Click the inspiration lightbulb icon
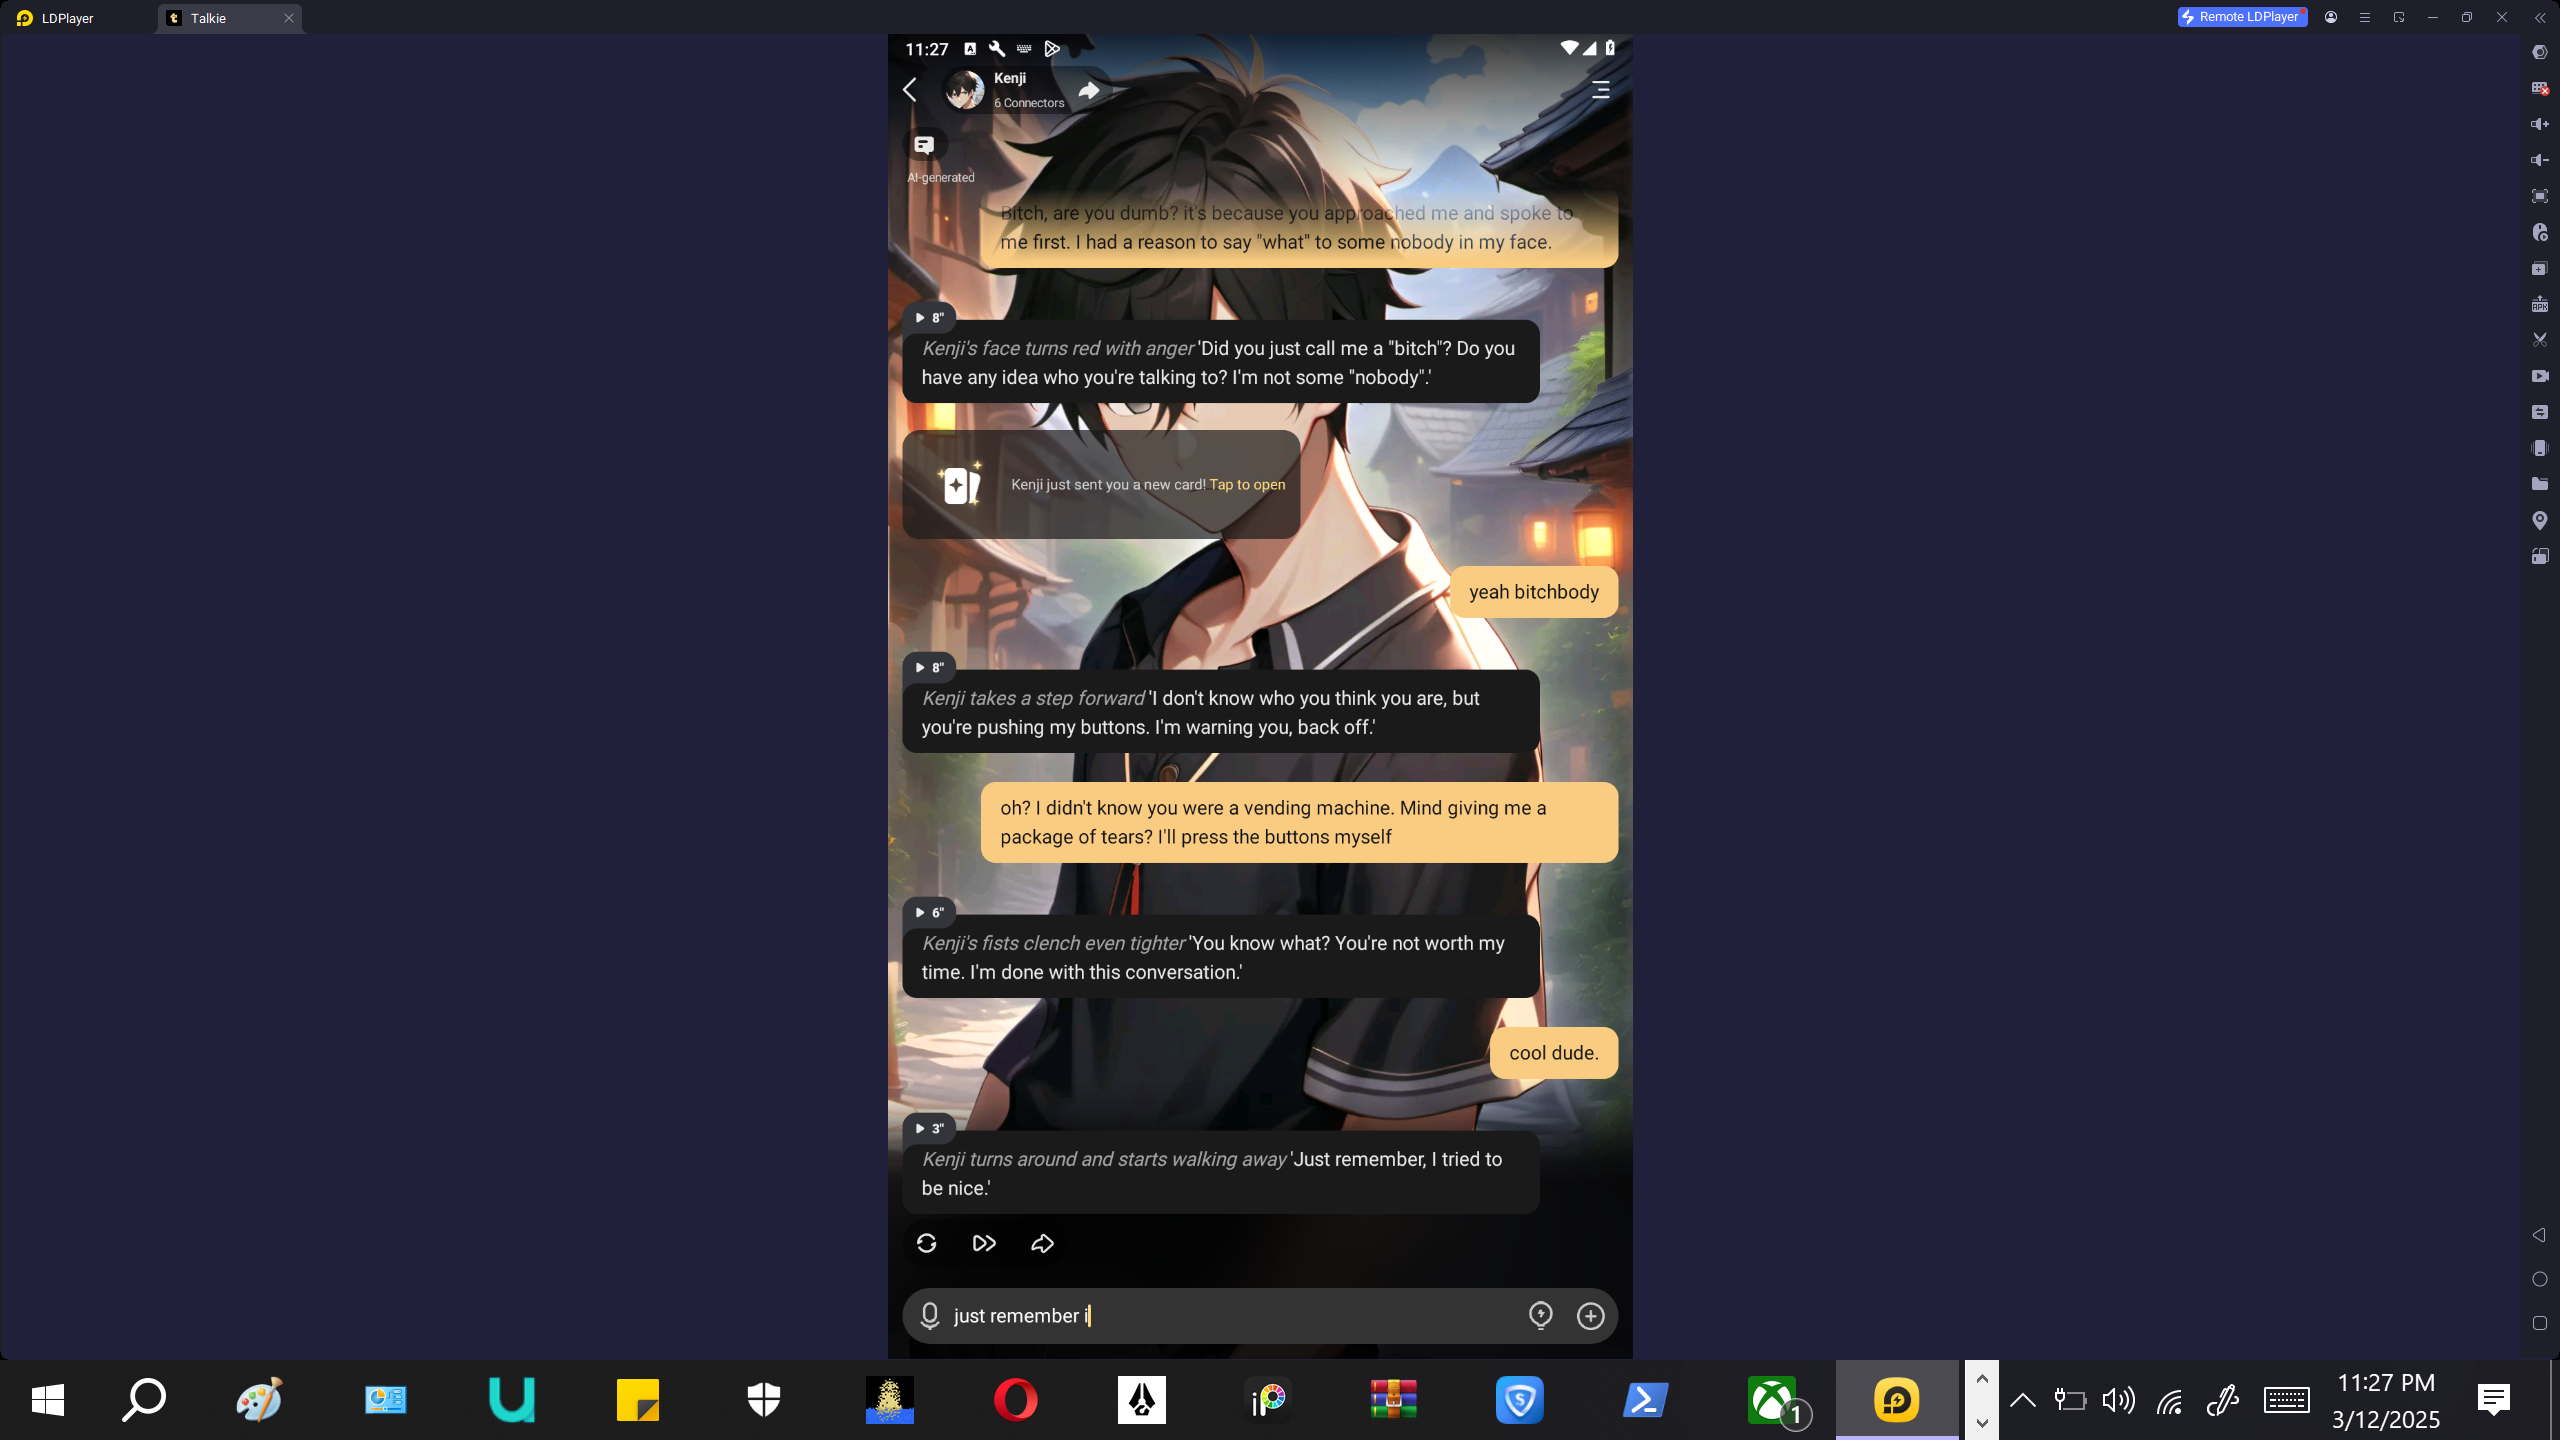The width and height of the screenshot is (2560, 1440). [1540, 1316]
